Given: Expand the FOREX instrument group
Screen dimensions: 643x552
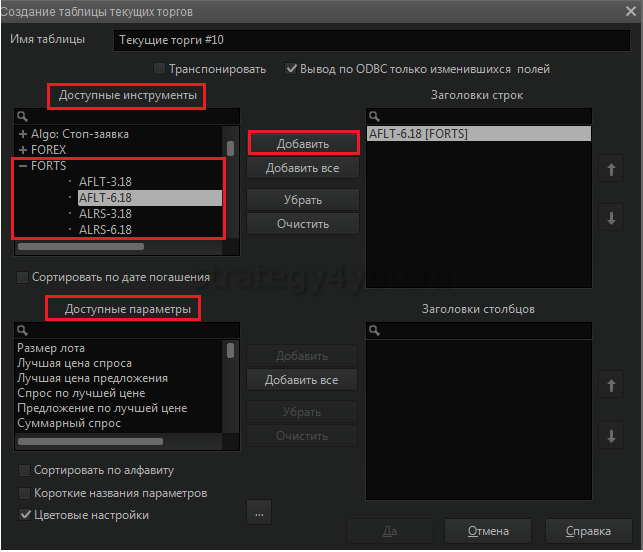Looking at the screenshot, I should click(x=23, y=149).
